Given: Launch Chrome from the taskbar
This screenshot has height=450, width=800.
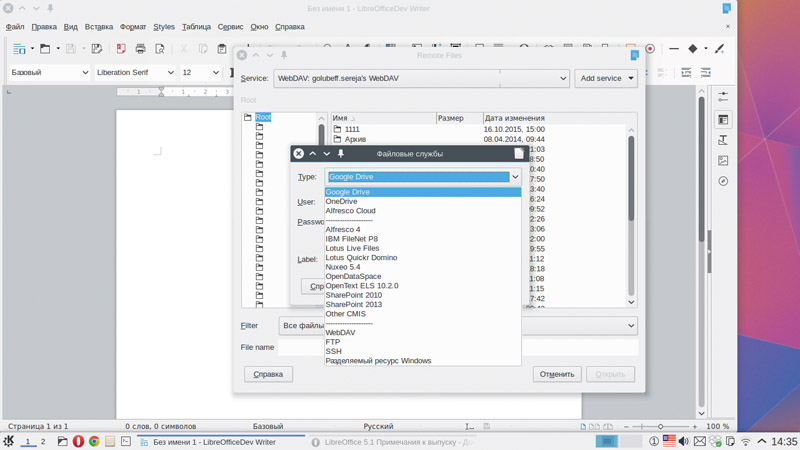Looking at the screenshot, I should click(x=94, y=441).
